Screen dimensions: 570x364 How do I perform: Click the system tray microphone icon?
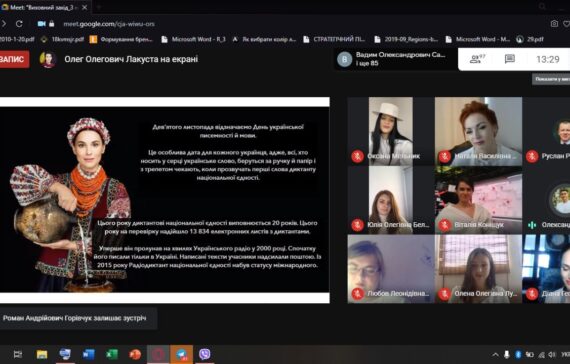(x=506, y=354)
